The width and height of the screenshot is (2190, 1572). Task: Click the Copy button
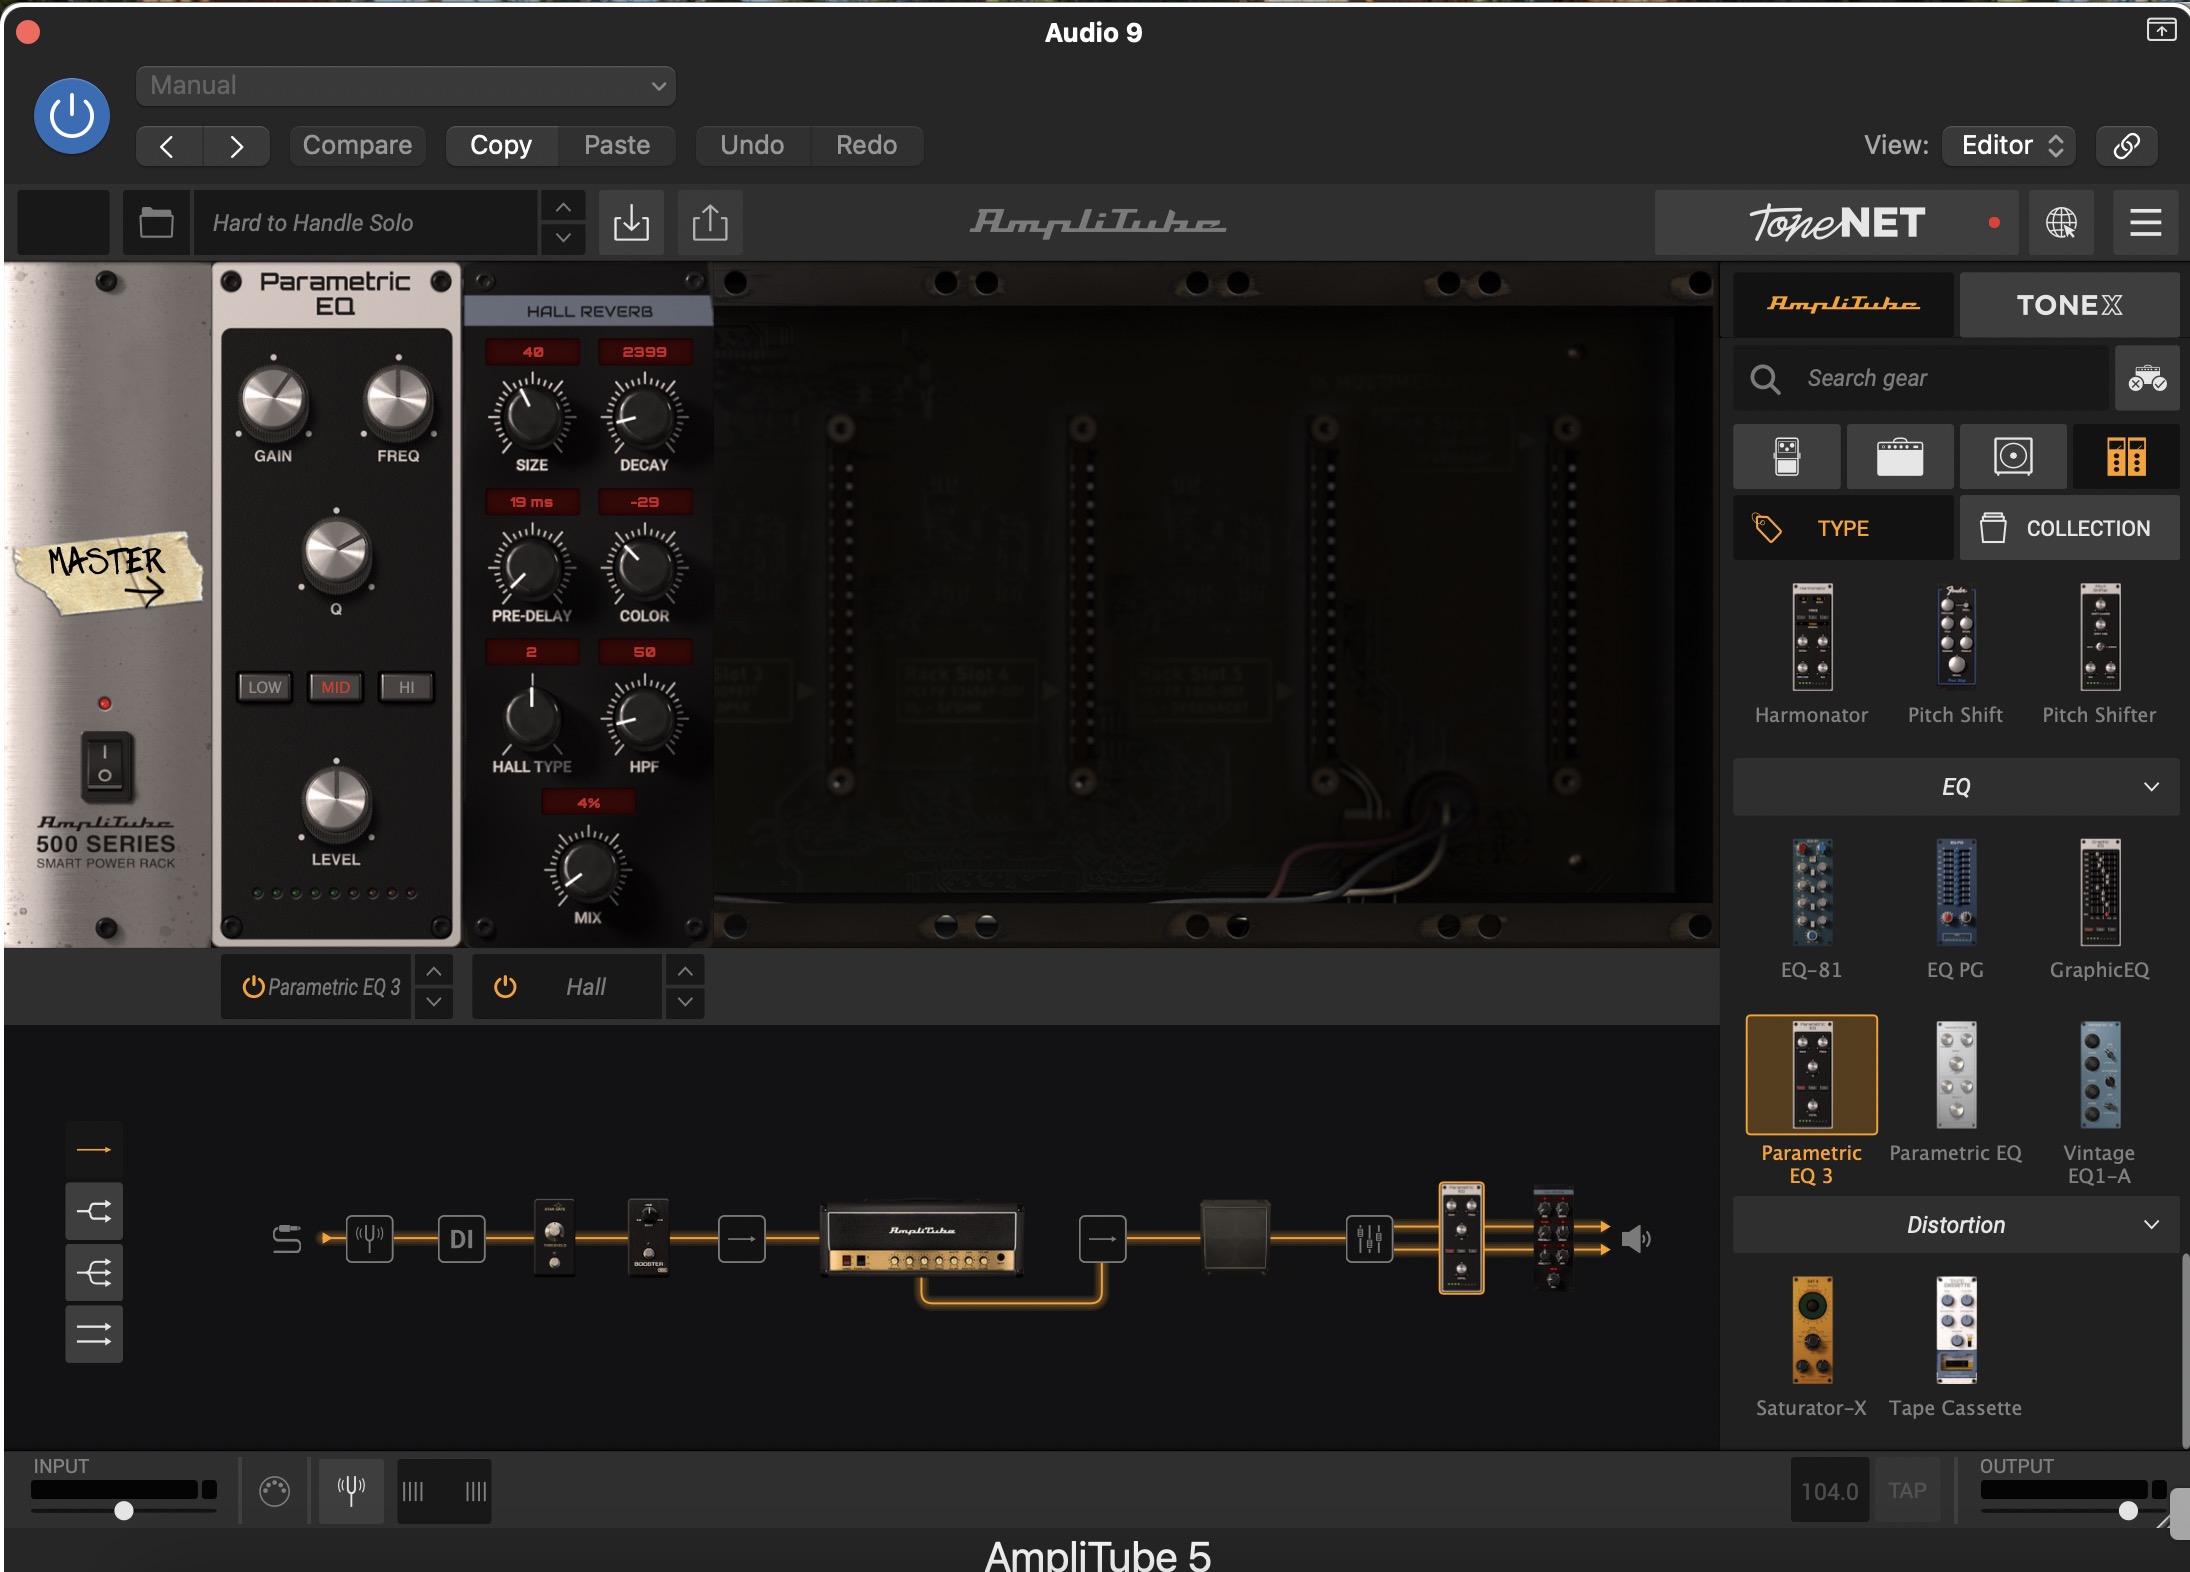point(501,146)
